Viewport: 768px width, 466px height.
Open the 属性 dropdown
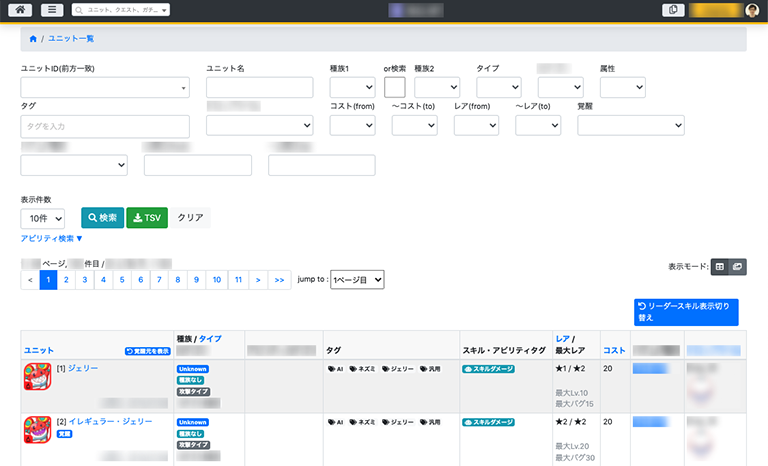pyautogui.click(x=623, y=87)
